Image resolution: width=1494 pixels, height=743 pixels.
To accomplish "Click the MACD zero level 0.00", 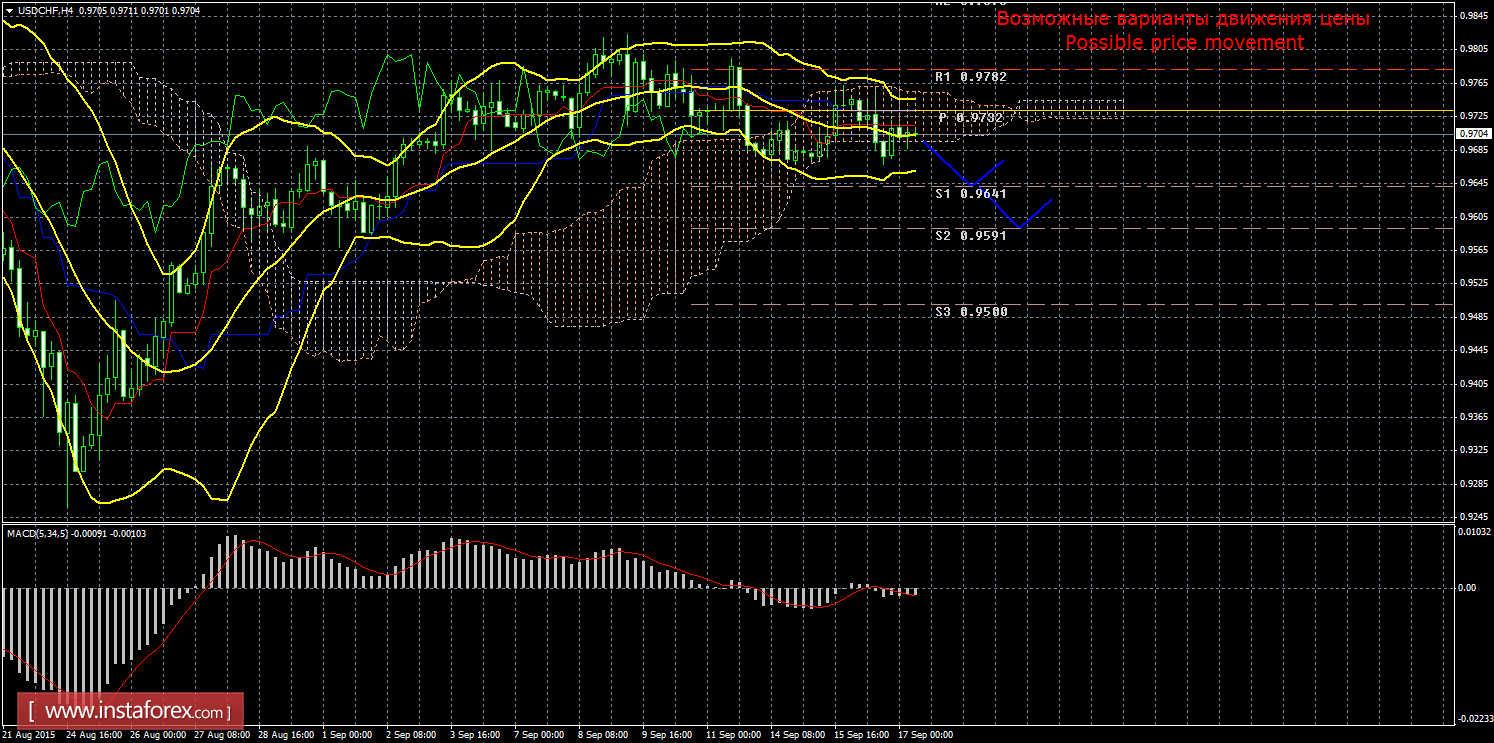I will [x=1467, y=588].
